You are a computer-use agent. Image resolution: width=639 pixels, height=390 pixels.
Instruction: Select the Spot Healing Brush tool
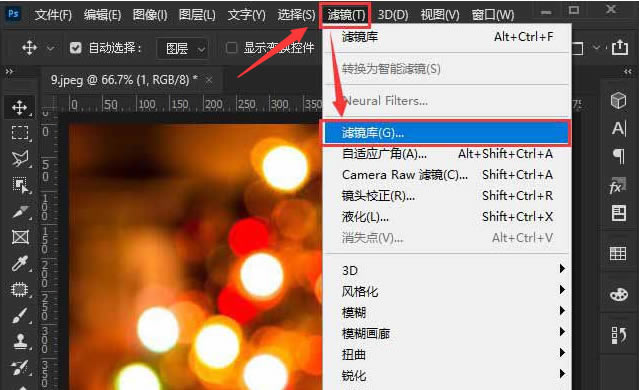[x=20, y=289]
